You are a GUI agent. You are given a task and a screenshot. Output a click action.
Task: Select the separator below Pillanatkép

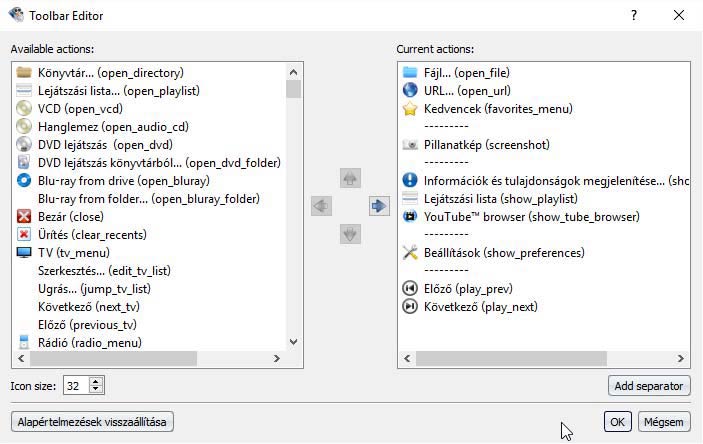[446, 162]
